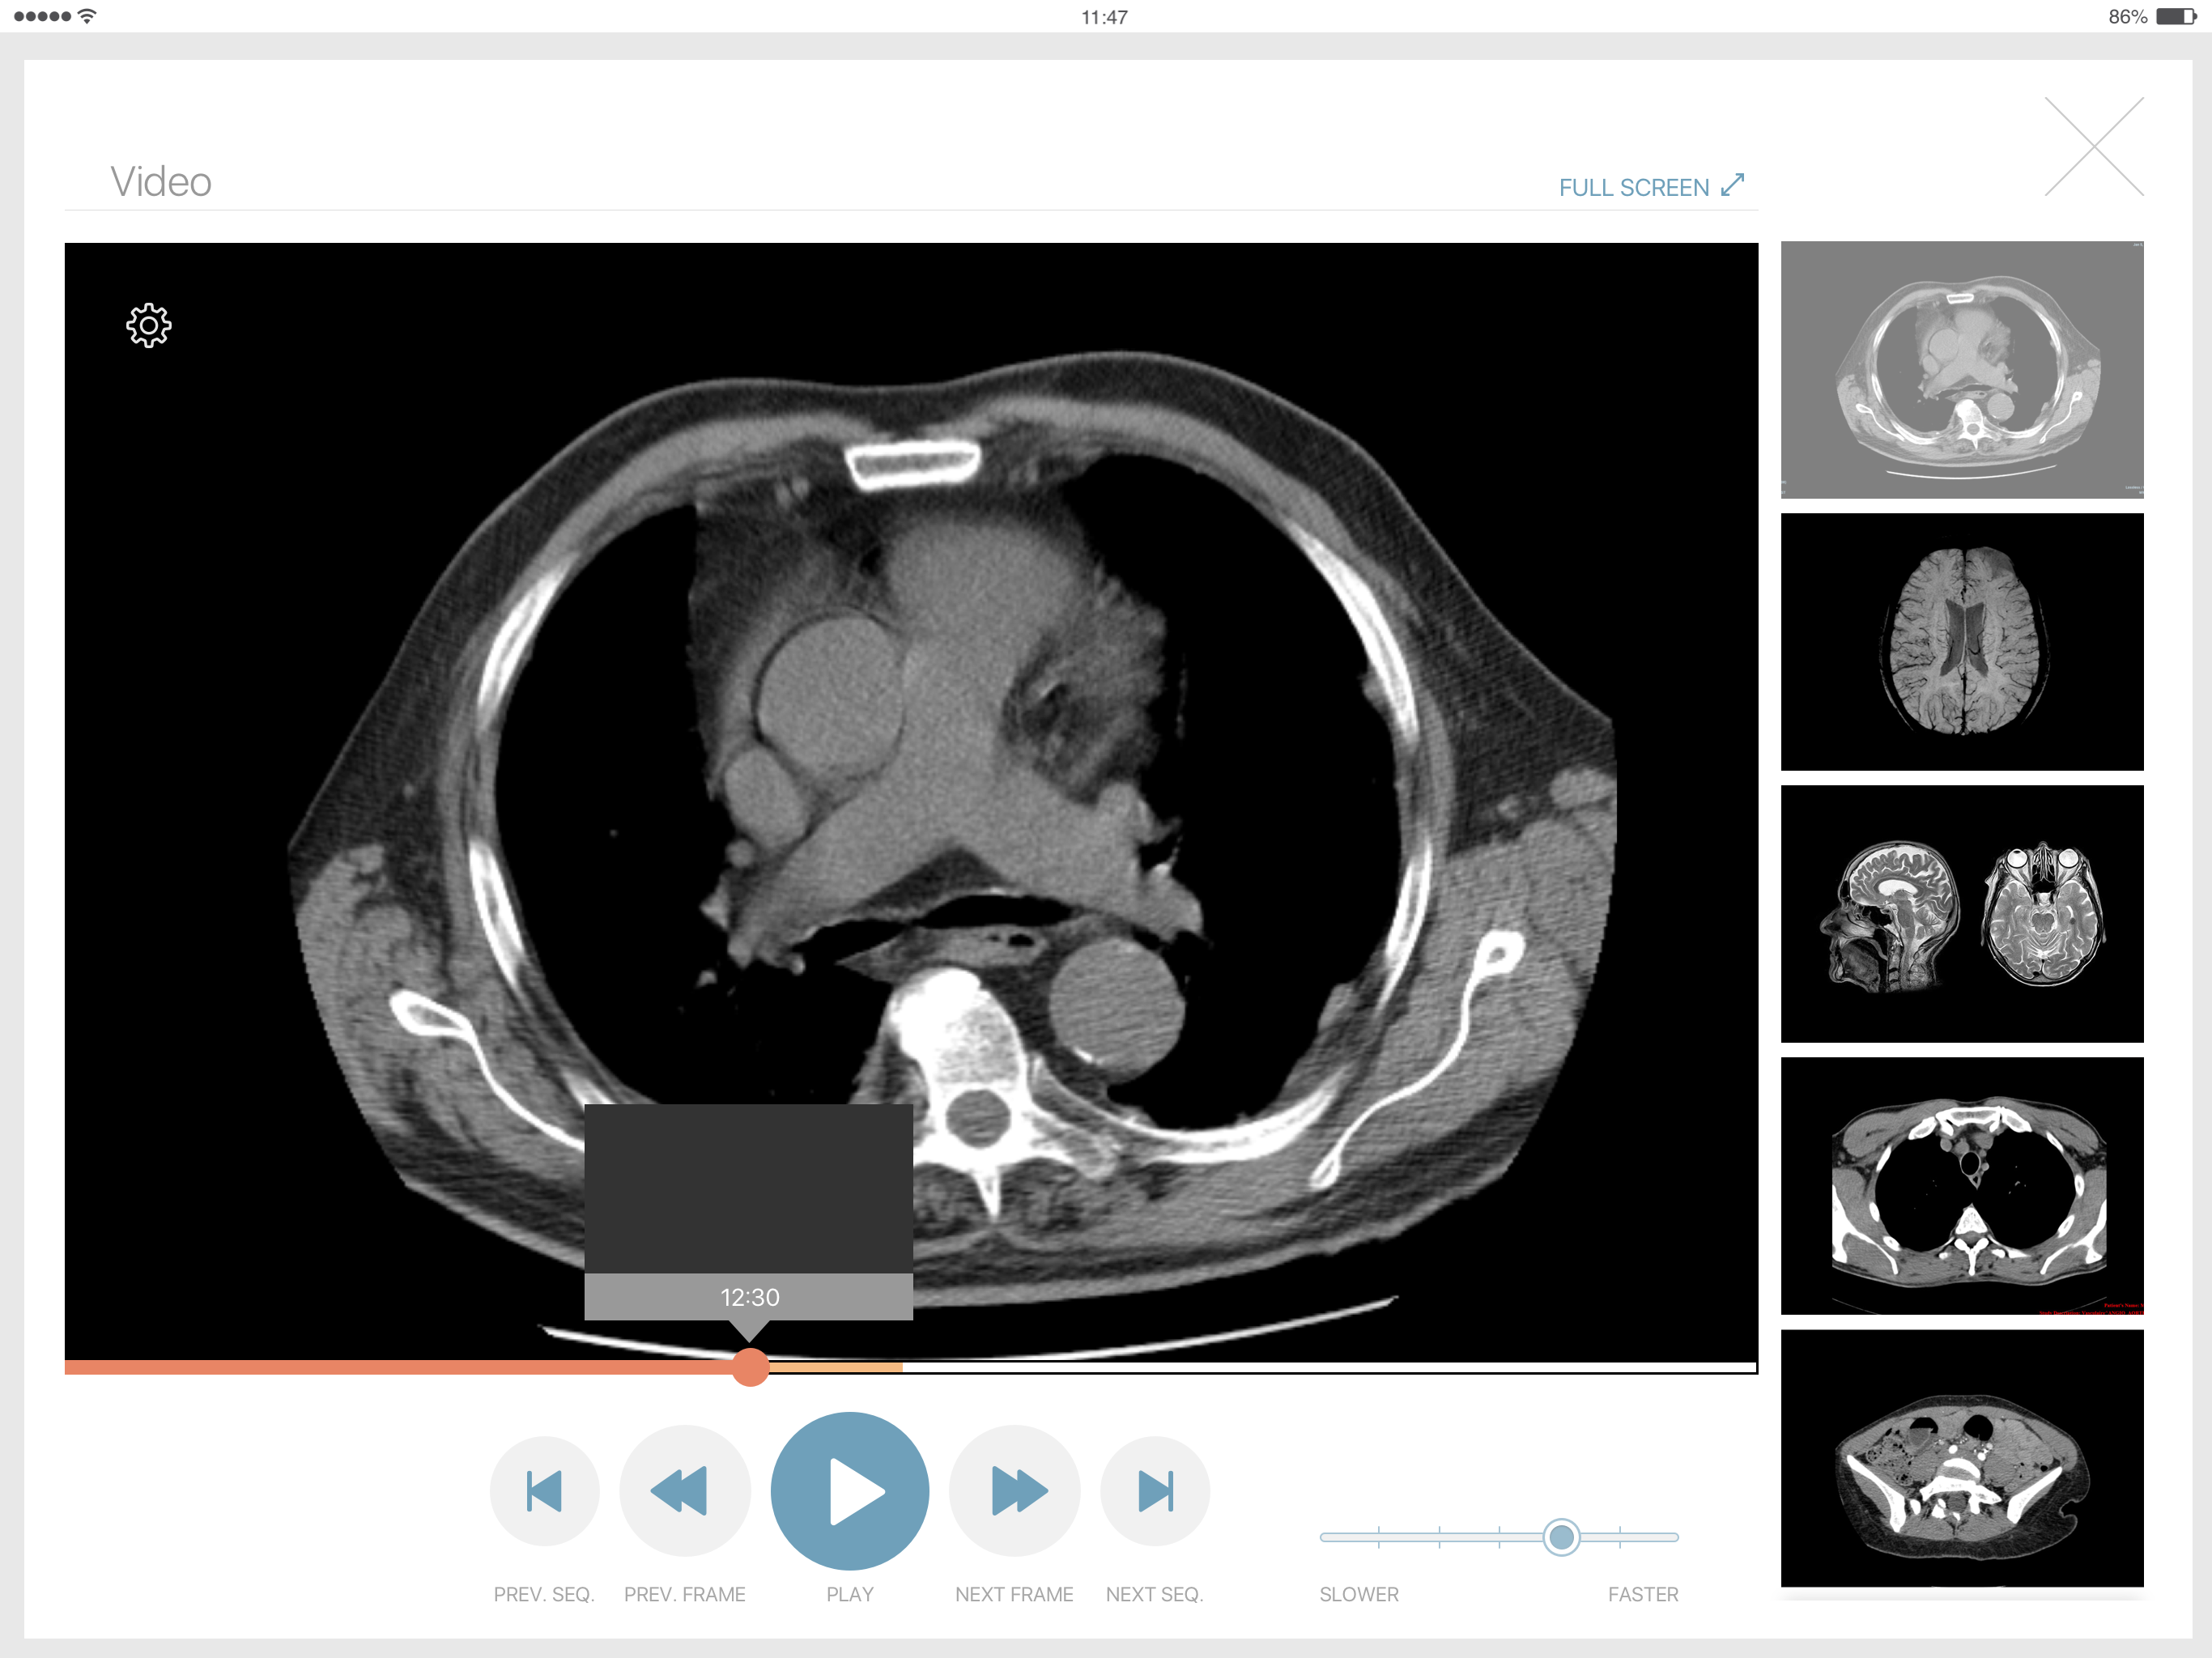Open the video settings gear icon
Image resolution: width=2212 pixels, height=1658 pixels.
coord(149,325)
